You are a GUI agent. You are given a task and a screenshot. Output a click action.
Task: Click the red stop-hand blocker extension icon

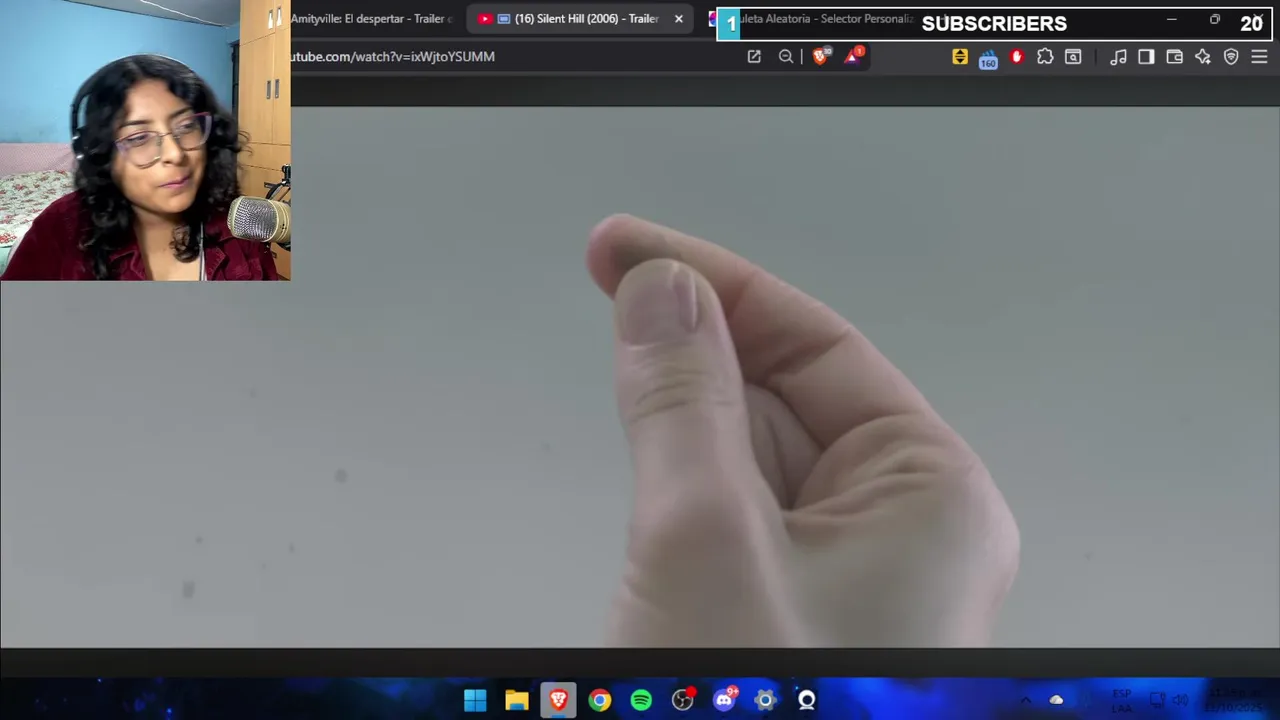[x=1017, y=57]
